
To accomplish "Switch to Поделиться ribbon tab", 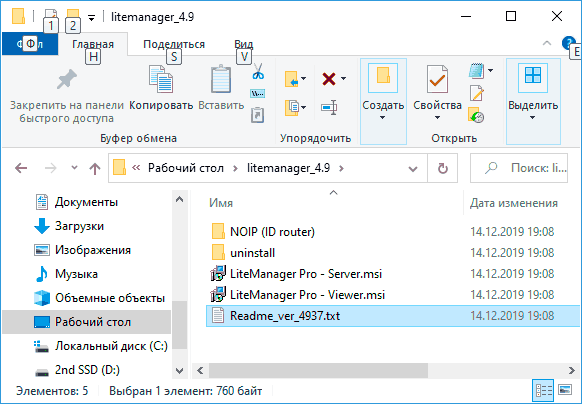I will tap(174, 44).
